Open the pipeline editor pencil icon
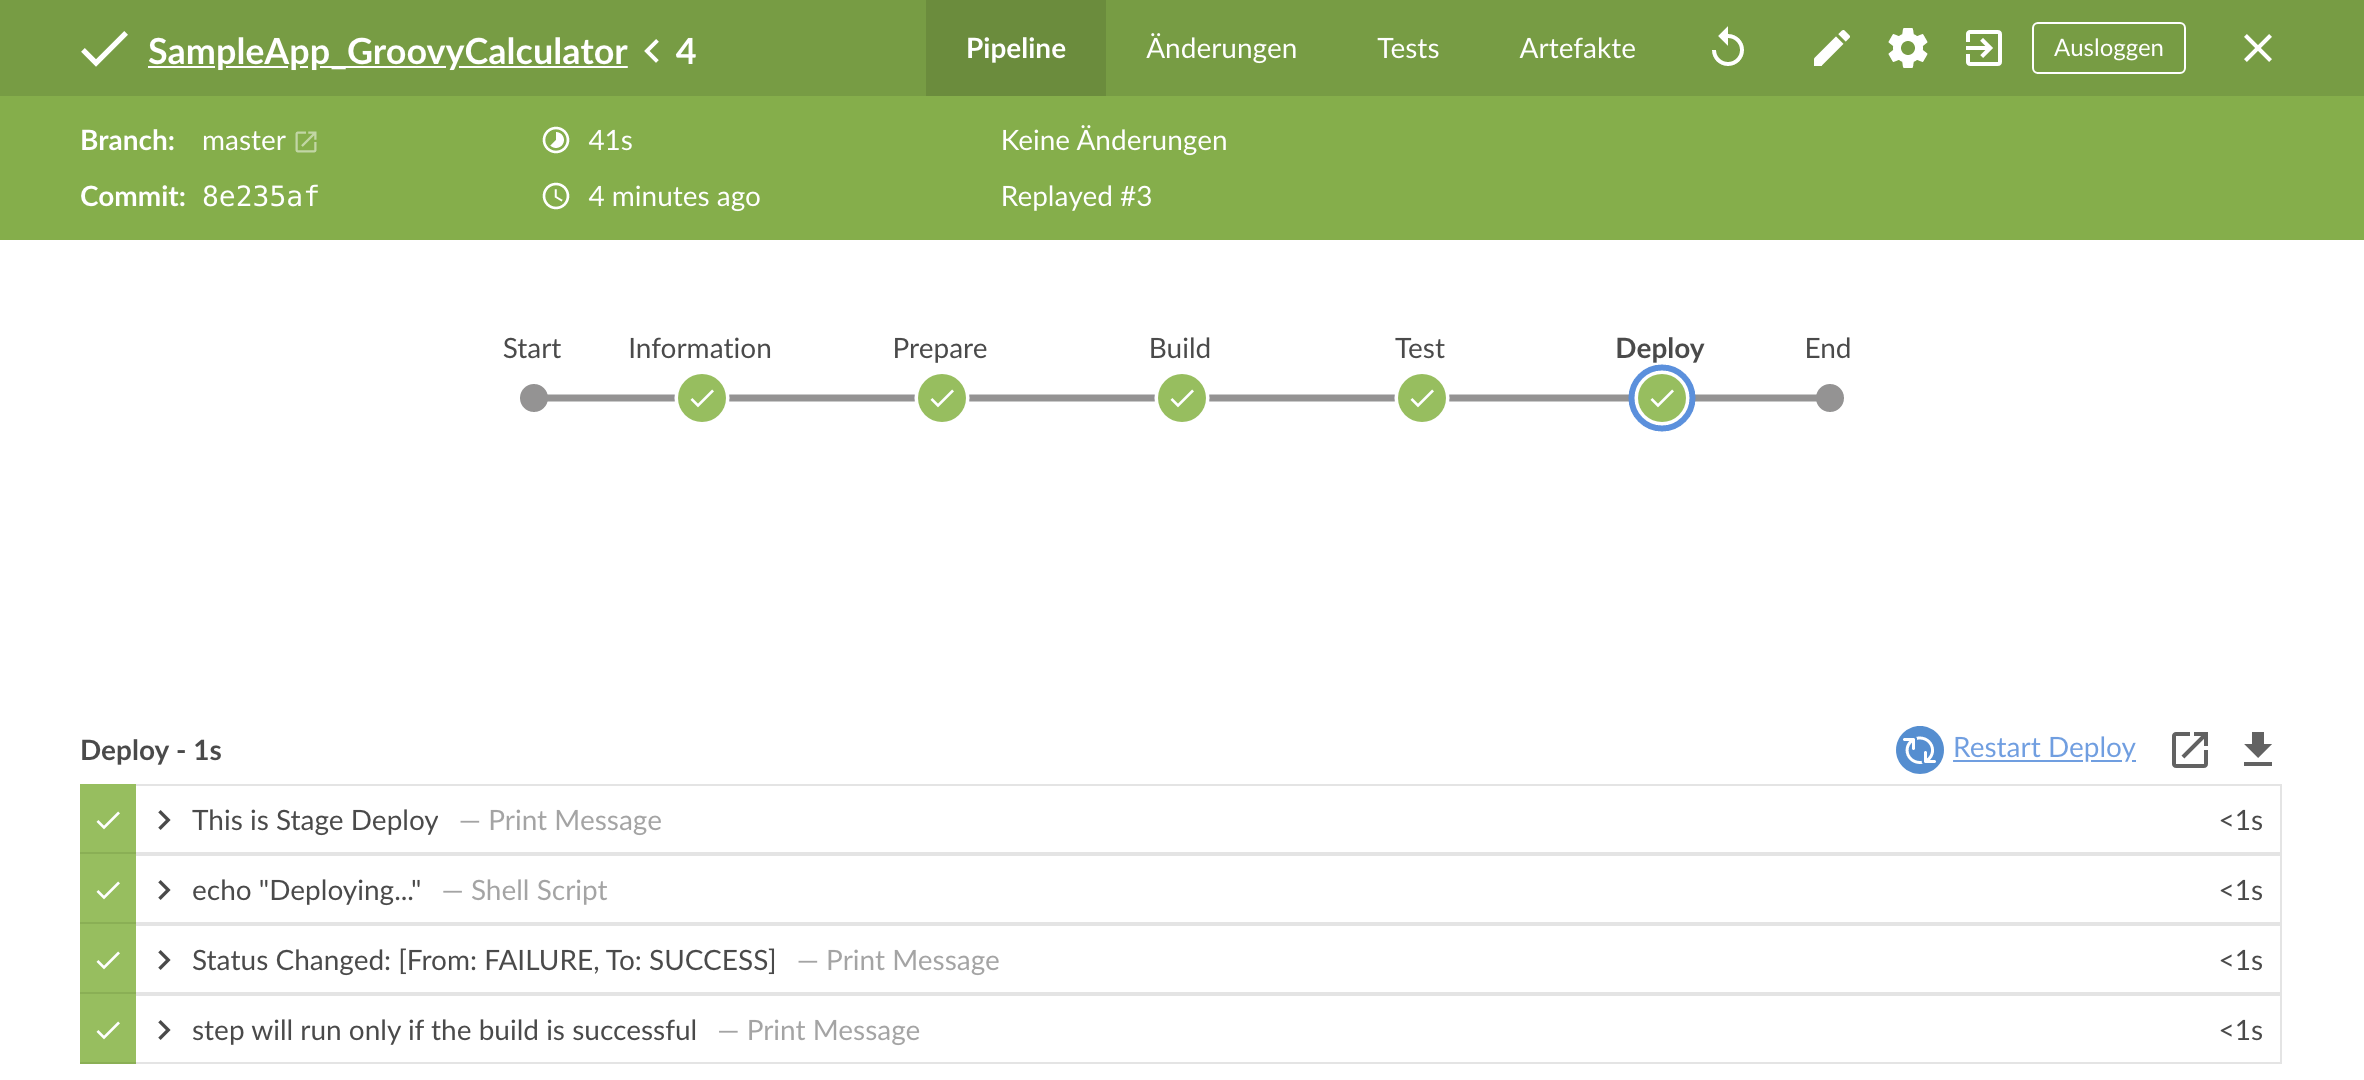 (1830, 47)
